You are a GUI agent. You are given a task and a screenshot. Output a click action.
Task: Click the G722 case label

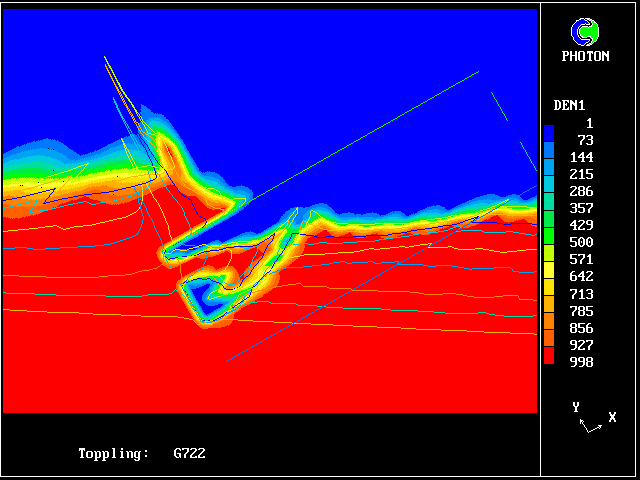[189, 454]
